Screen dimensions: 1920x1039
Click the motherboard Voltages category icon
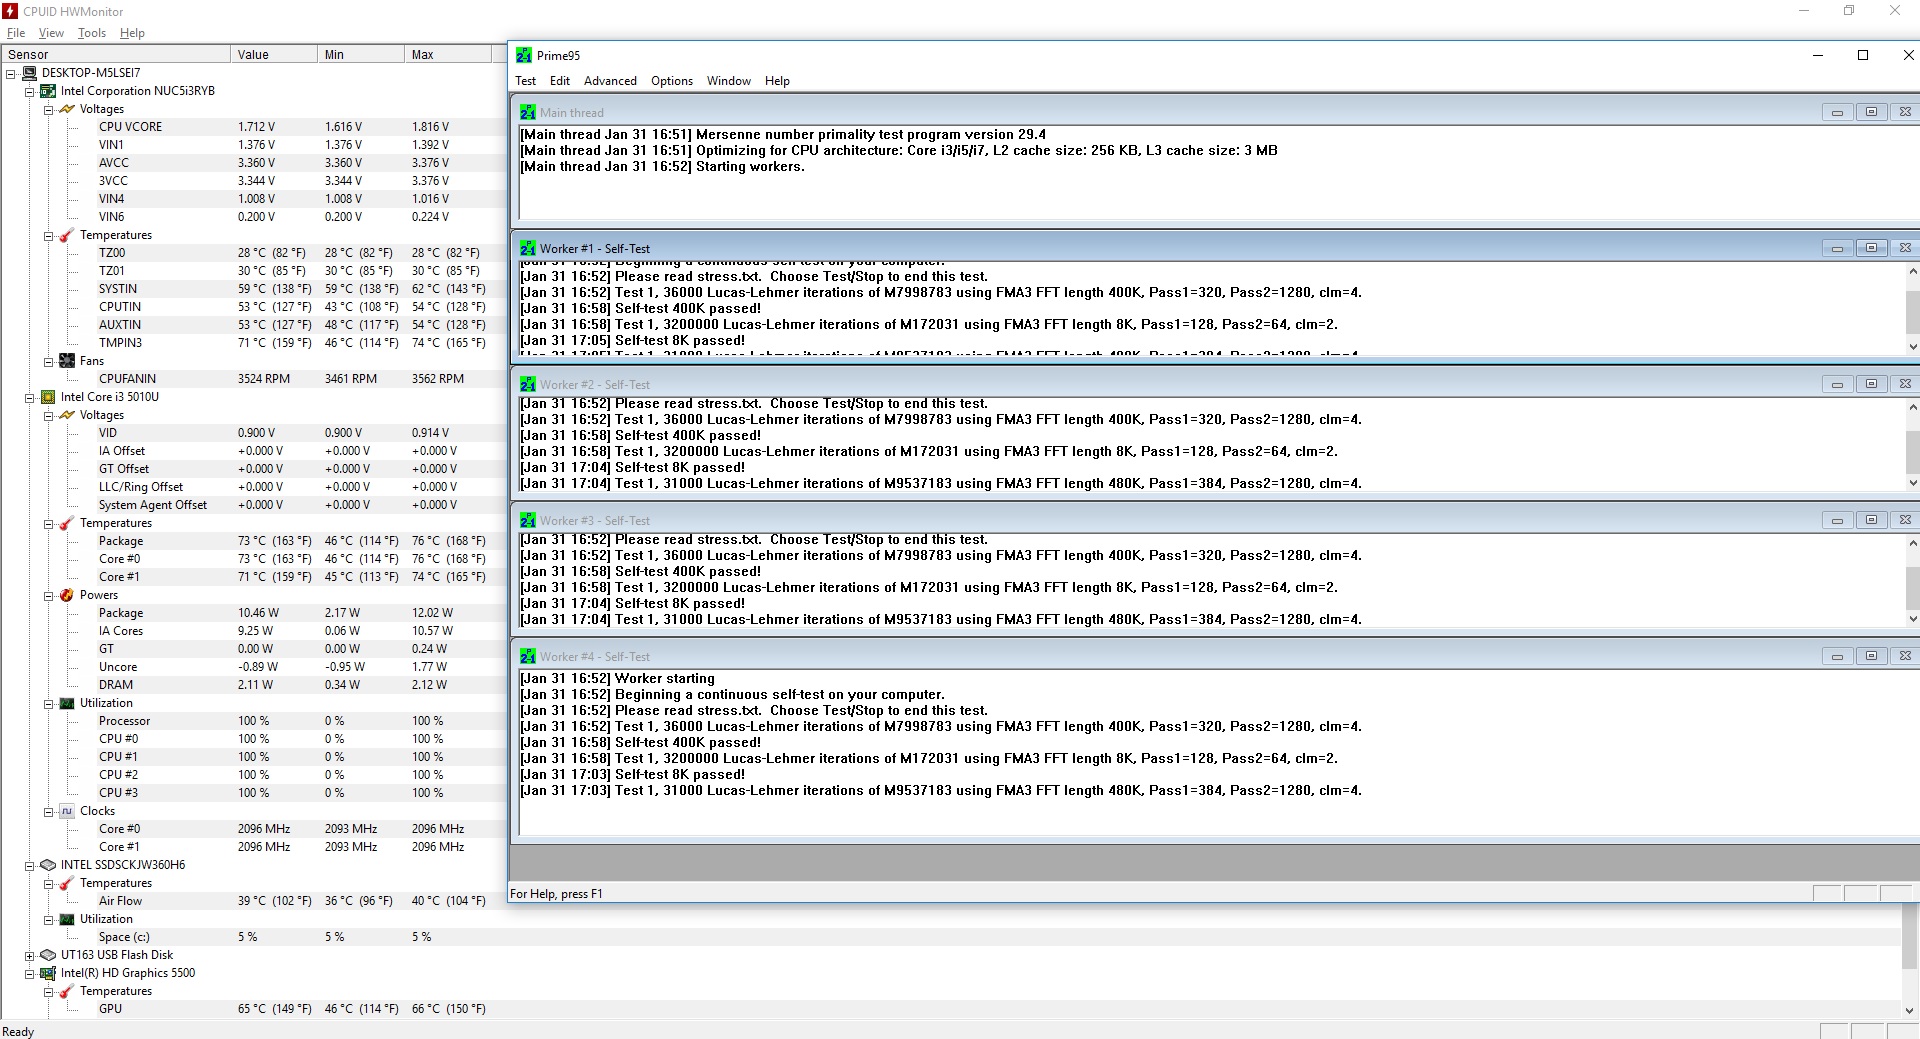66,109
